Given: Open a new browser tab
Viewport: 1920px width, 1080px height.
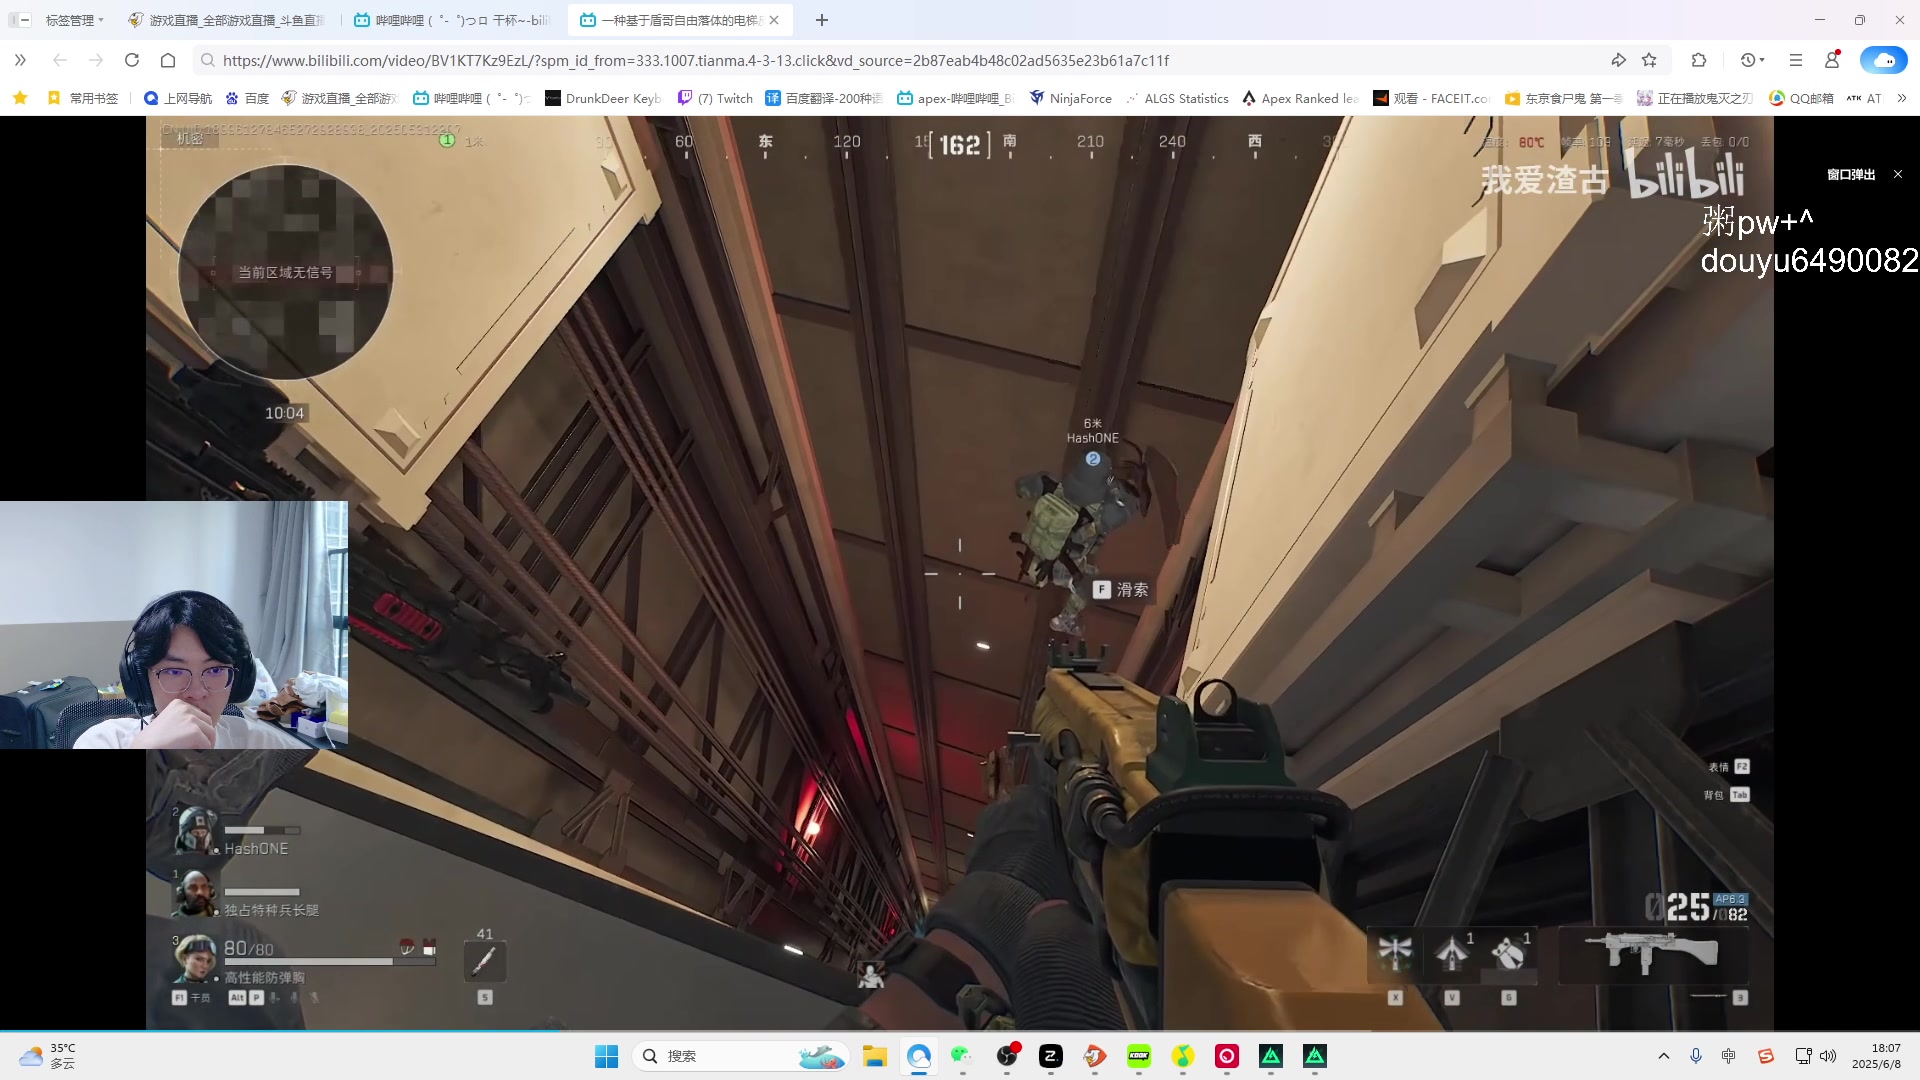Looking at the screenshot, I should click(x=822, y=20).
